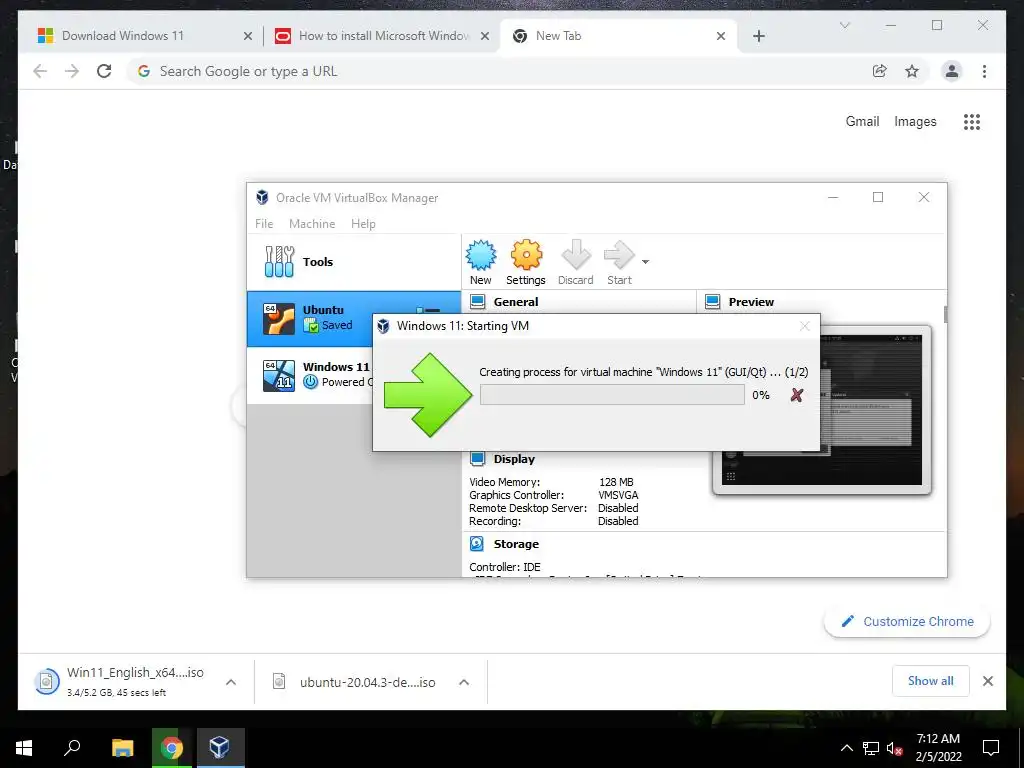The image size is (1024, 768).
Task: Click the VirtualBox taskbar icon
Action: pyautogui.click(x=220, y=748)
